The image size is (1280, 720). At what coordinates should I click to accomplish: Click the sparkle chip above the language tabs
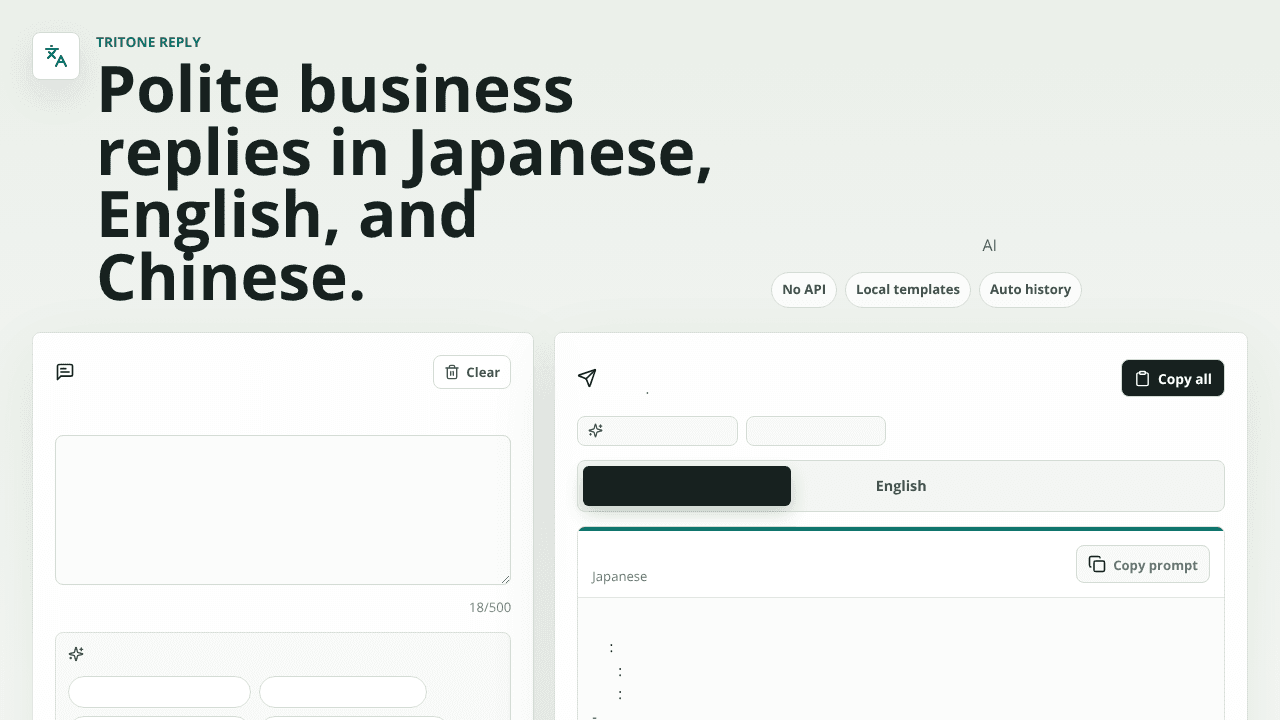click(657, 431)
